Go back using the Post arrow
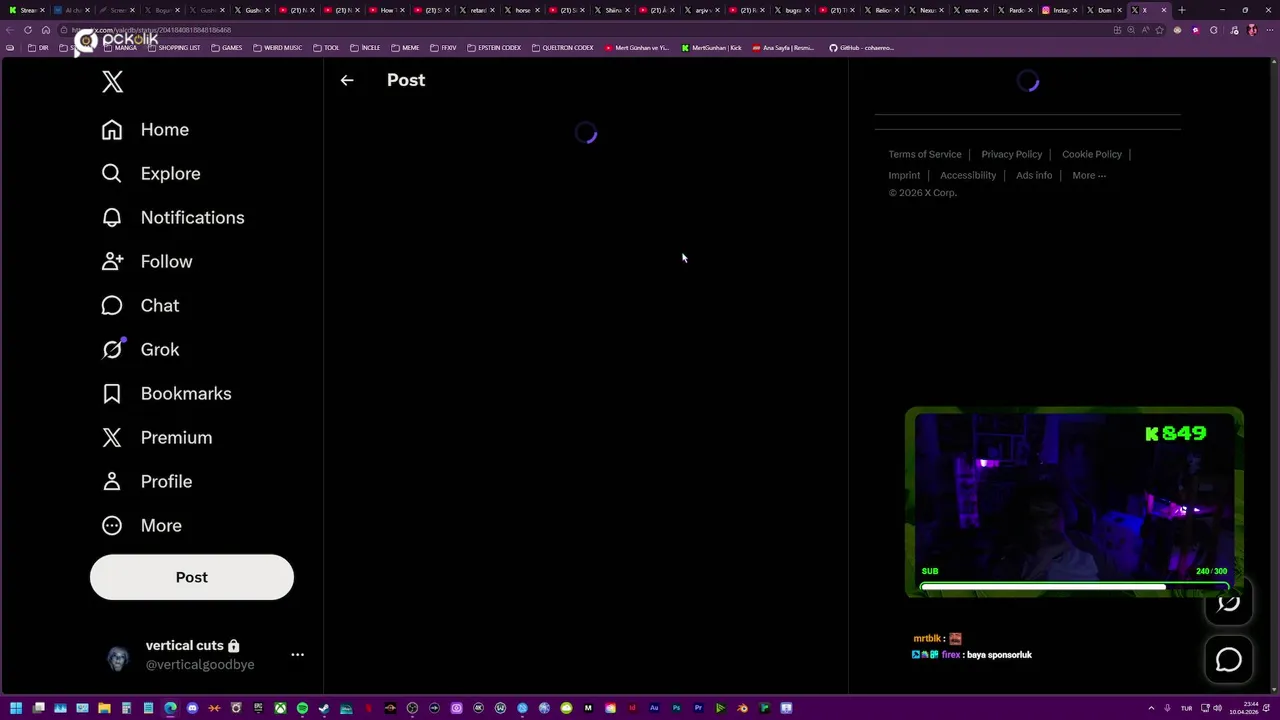This screenshot has width=1280, height=720. pos(347,80)
